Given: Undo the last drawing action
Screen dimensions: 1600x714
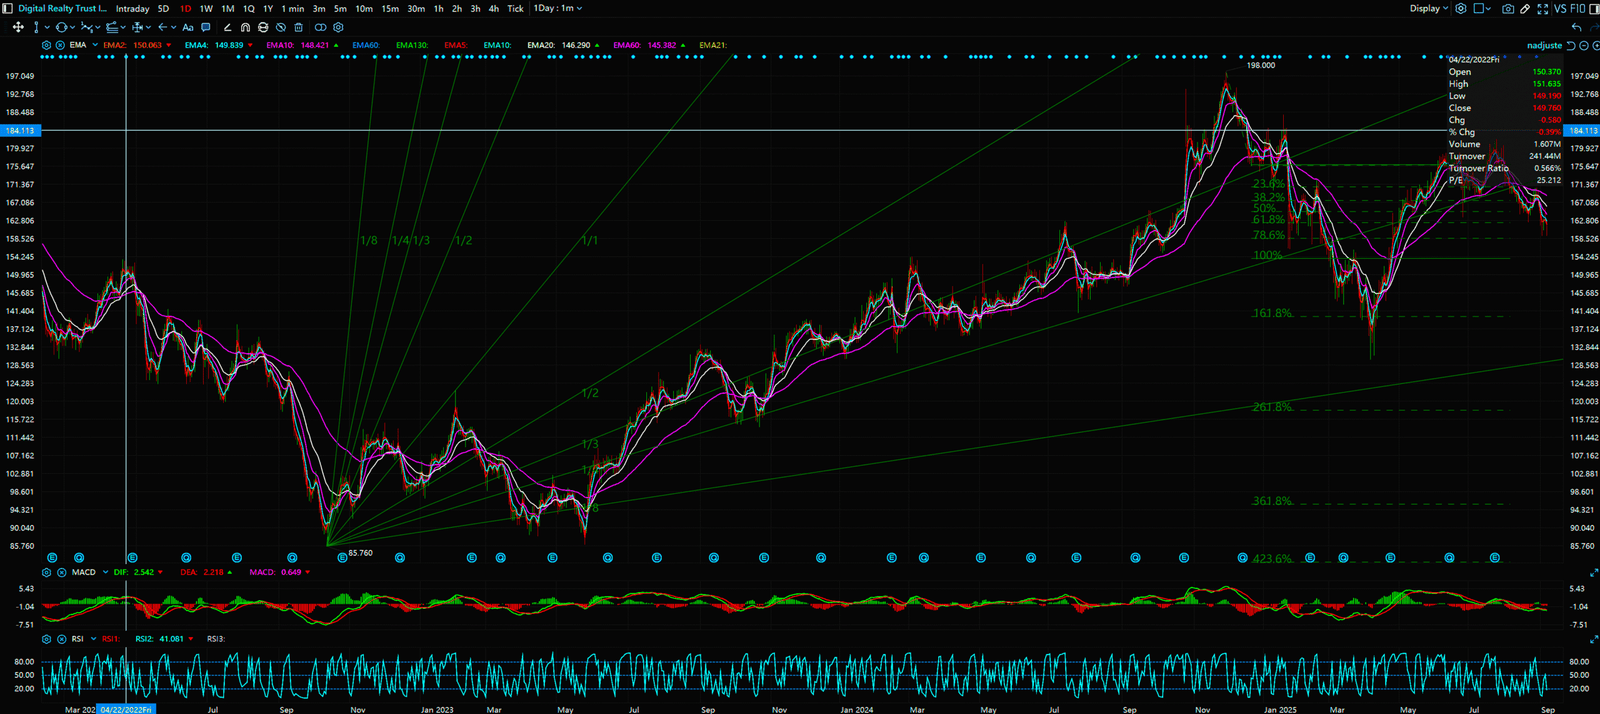Looking at the screenshot, I should click(1577, 28).
